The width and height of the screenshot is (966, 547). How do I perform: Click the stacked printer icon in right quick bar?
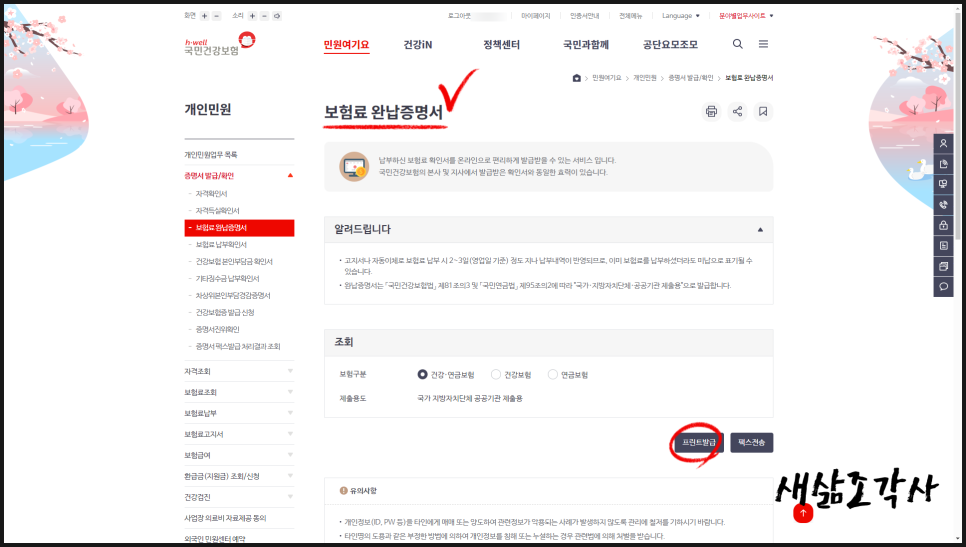coord(943,266)
